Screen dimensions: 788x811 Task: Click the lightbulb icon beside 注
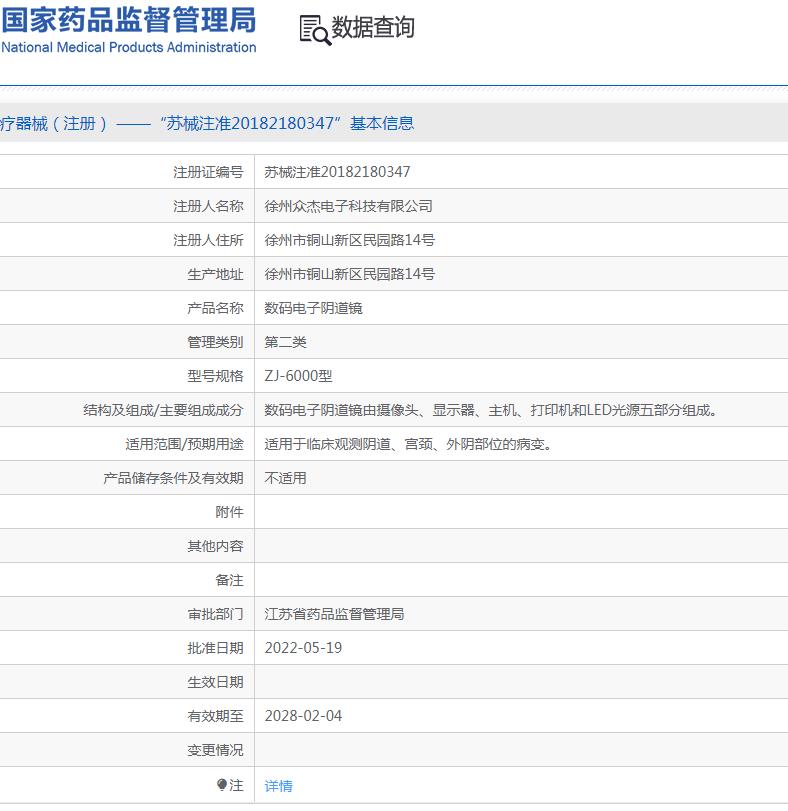pyautogui.click(x=222, y=785)
